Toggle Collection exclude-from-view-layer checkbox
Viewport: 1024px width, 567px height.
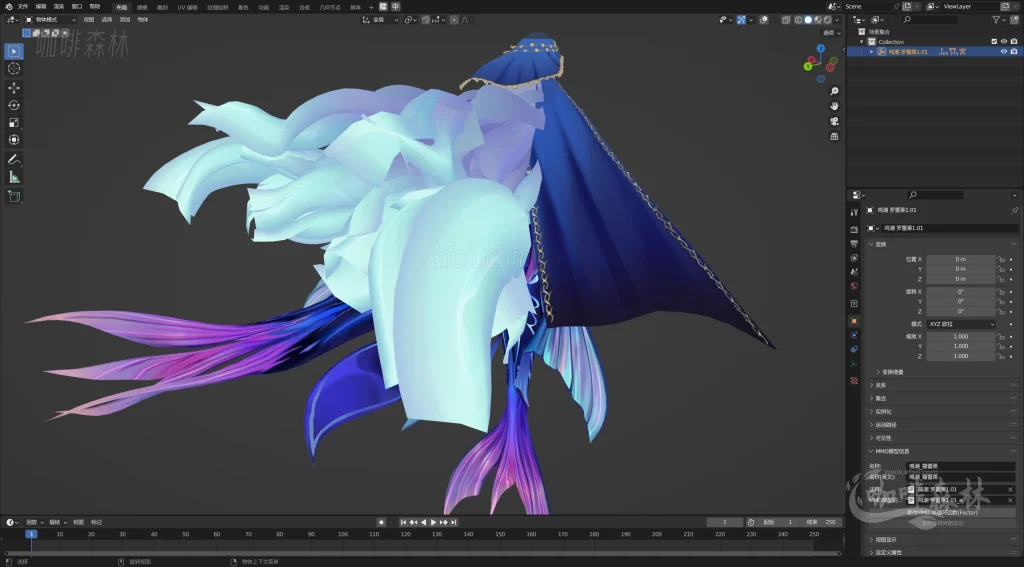click(x=994, y=41)
